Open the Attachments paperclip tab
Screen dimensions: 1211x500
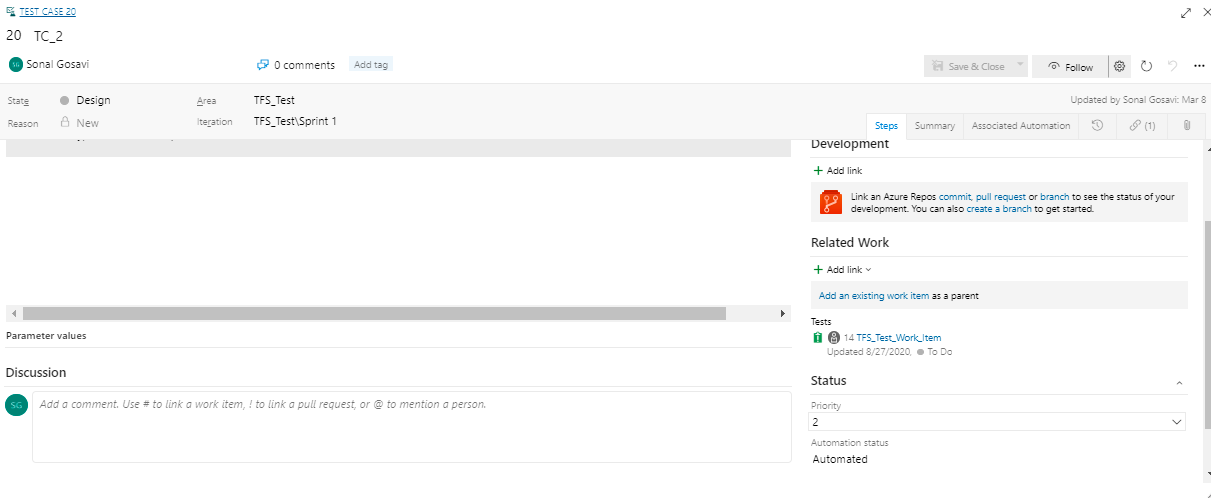coord(1186,126)
